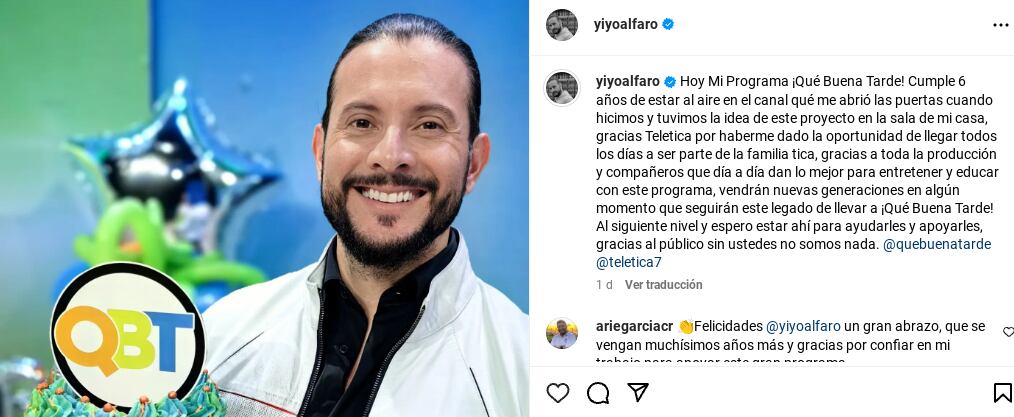Open the ariegarciacr commenter avatar

coord(561,333)
